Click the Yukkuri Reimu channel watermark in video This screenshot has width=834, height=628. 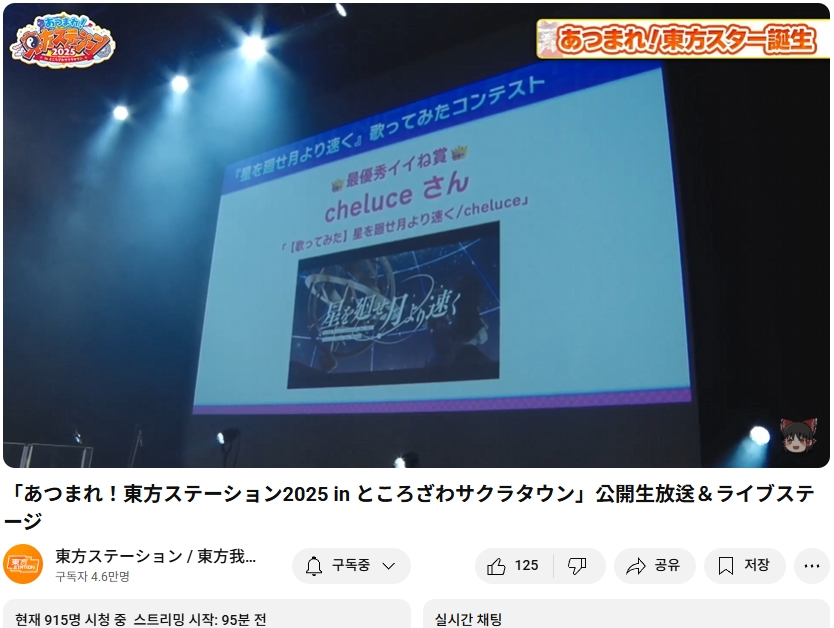click(x=798, y=435)
